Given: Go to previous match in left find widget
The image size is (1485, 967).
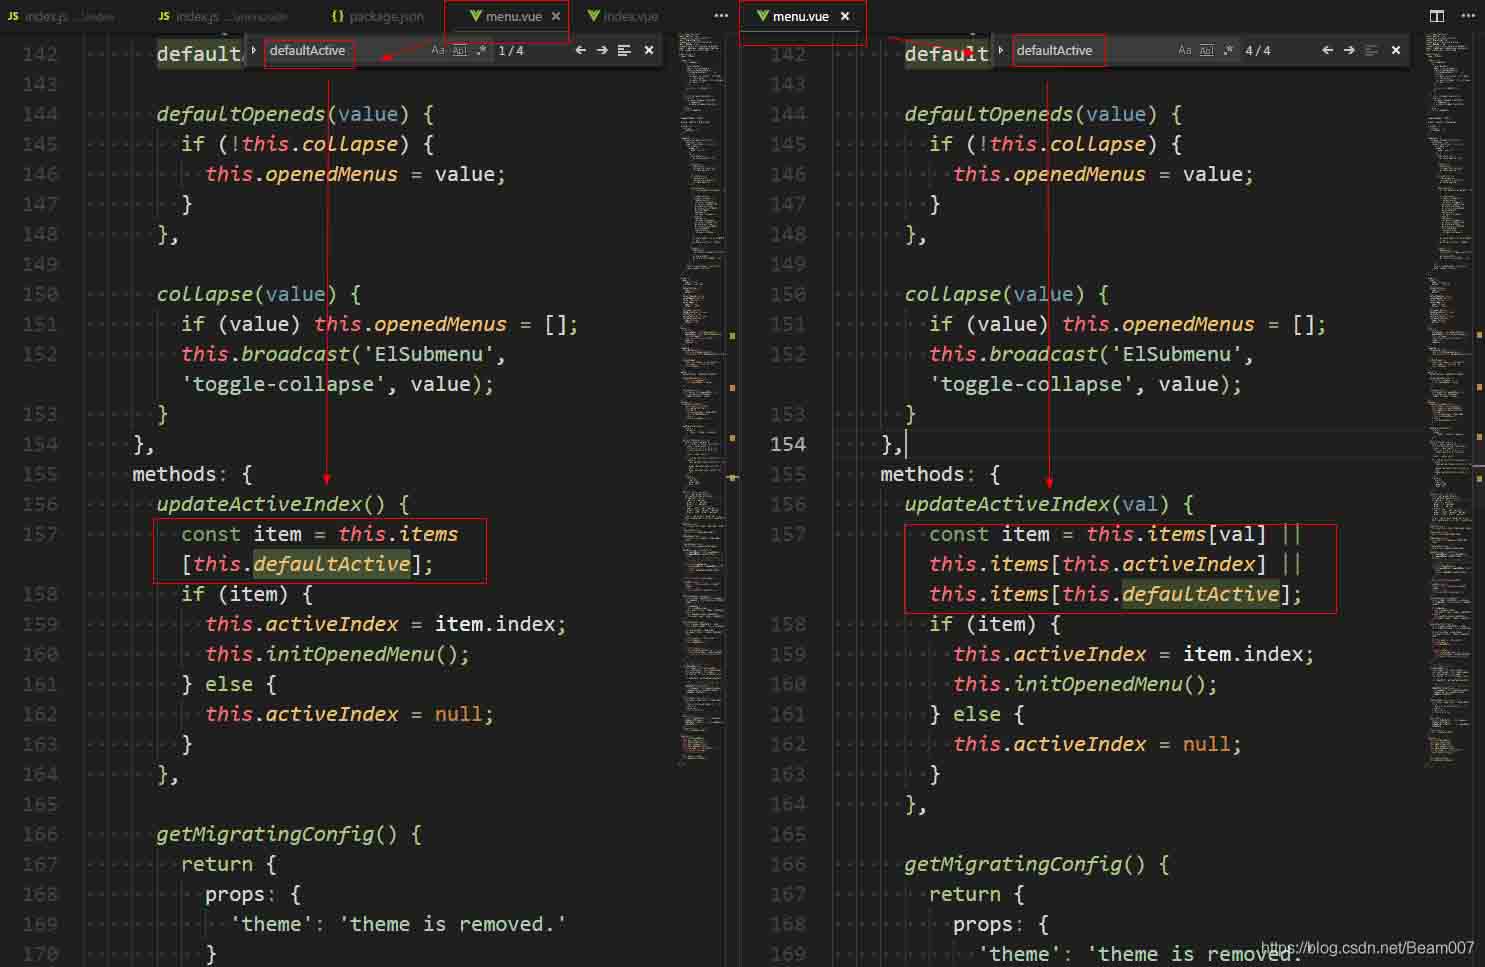Looking at the screenshot, I should 580,50.
